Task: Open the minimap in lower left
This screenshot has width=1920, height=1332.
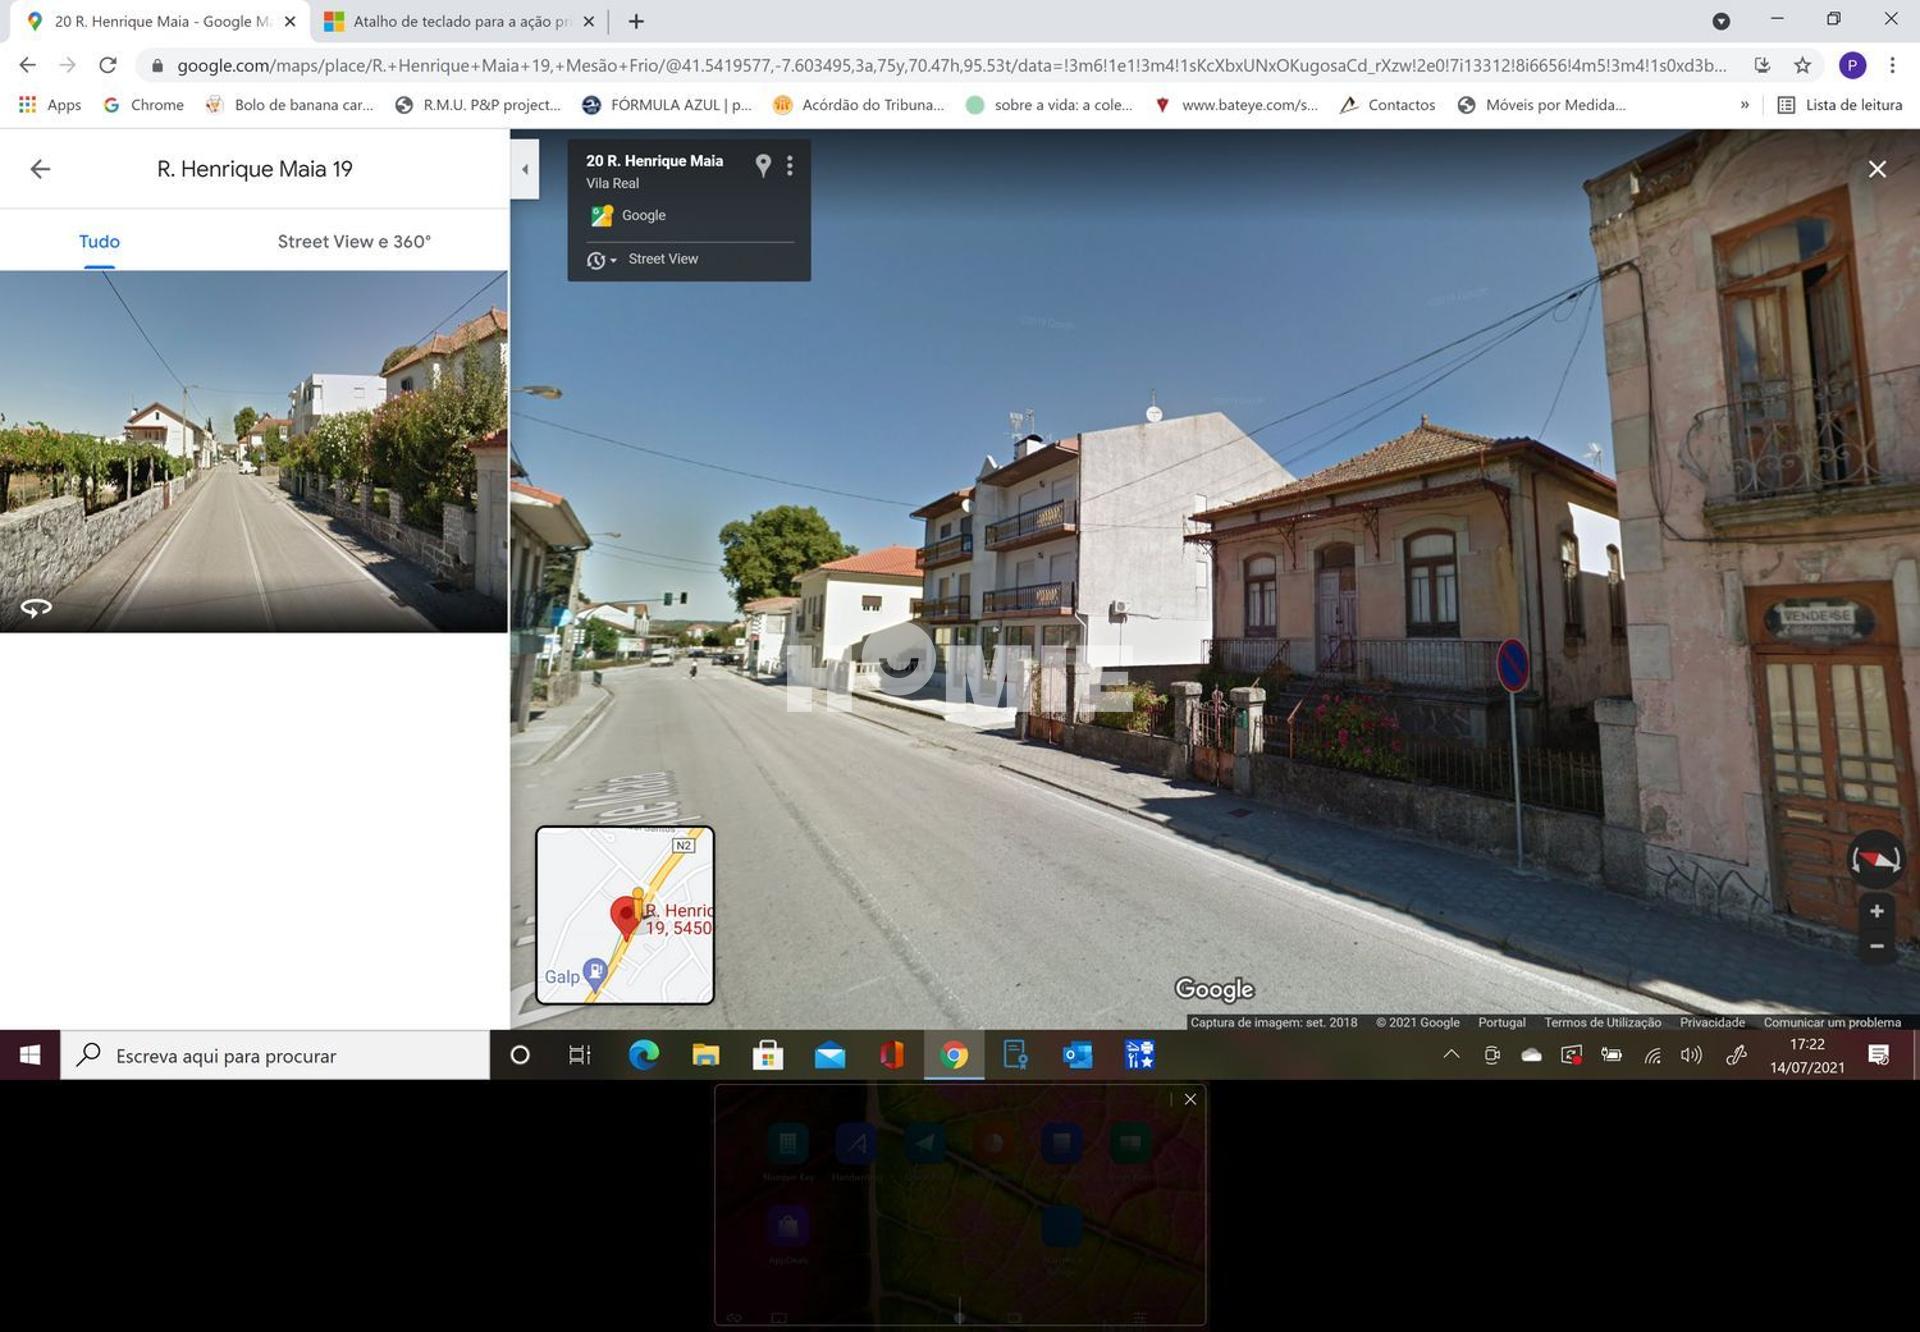Action: click(x=625, y=914)
